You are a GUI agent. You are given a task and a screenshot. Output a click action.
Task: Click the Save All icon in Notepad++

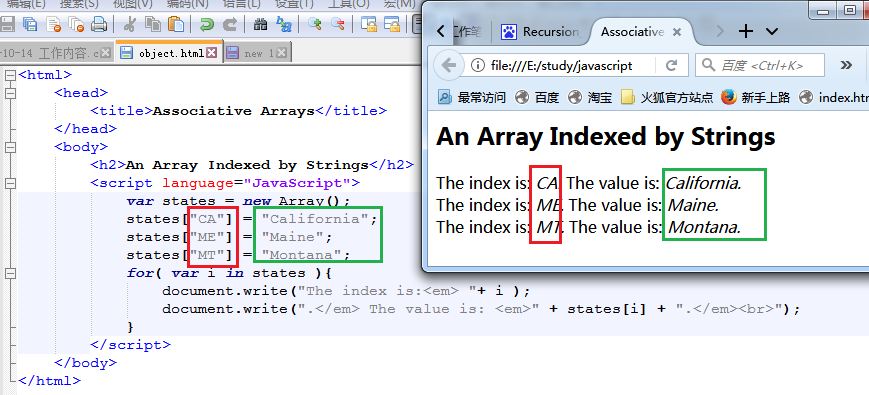click(29, 24)
